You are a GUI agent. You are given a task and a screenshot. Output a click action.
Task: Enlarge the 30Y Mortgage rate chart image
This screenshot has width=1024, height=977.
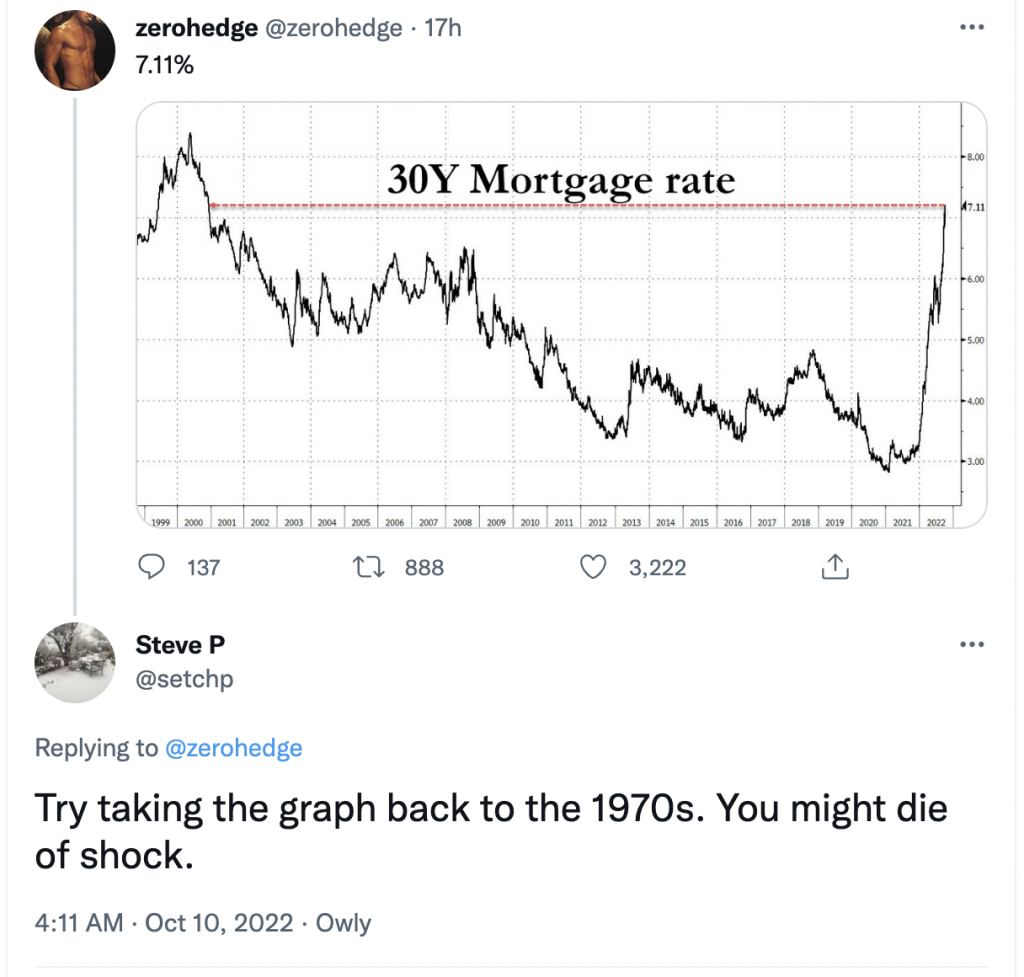561,314
